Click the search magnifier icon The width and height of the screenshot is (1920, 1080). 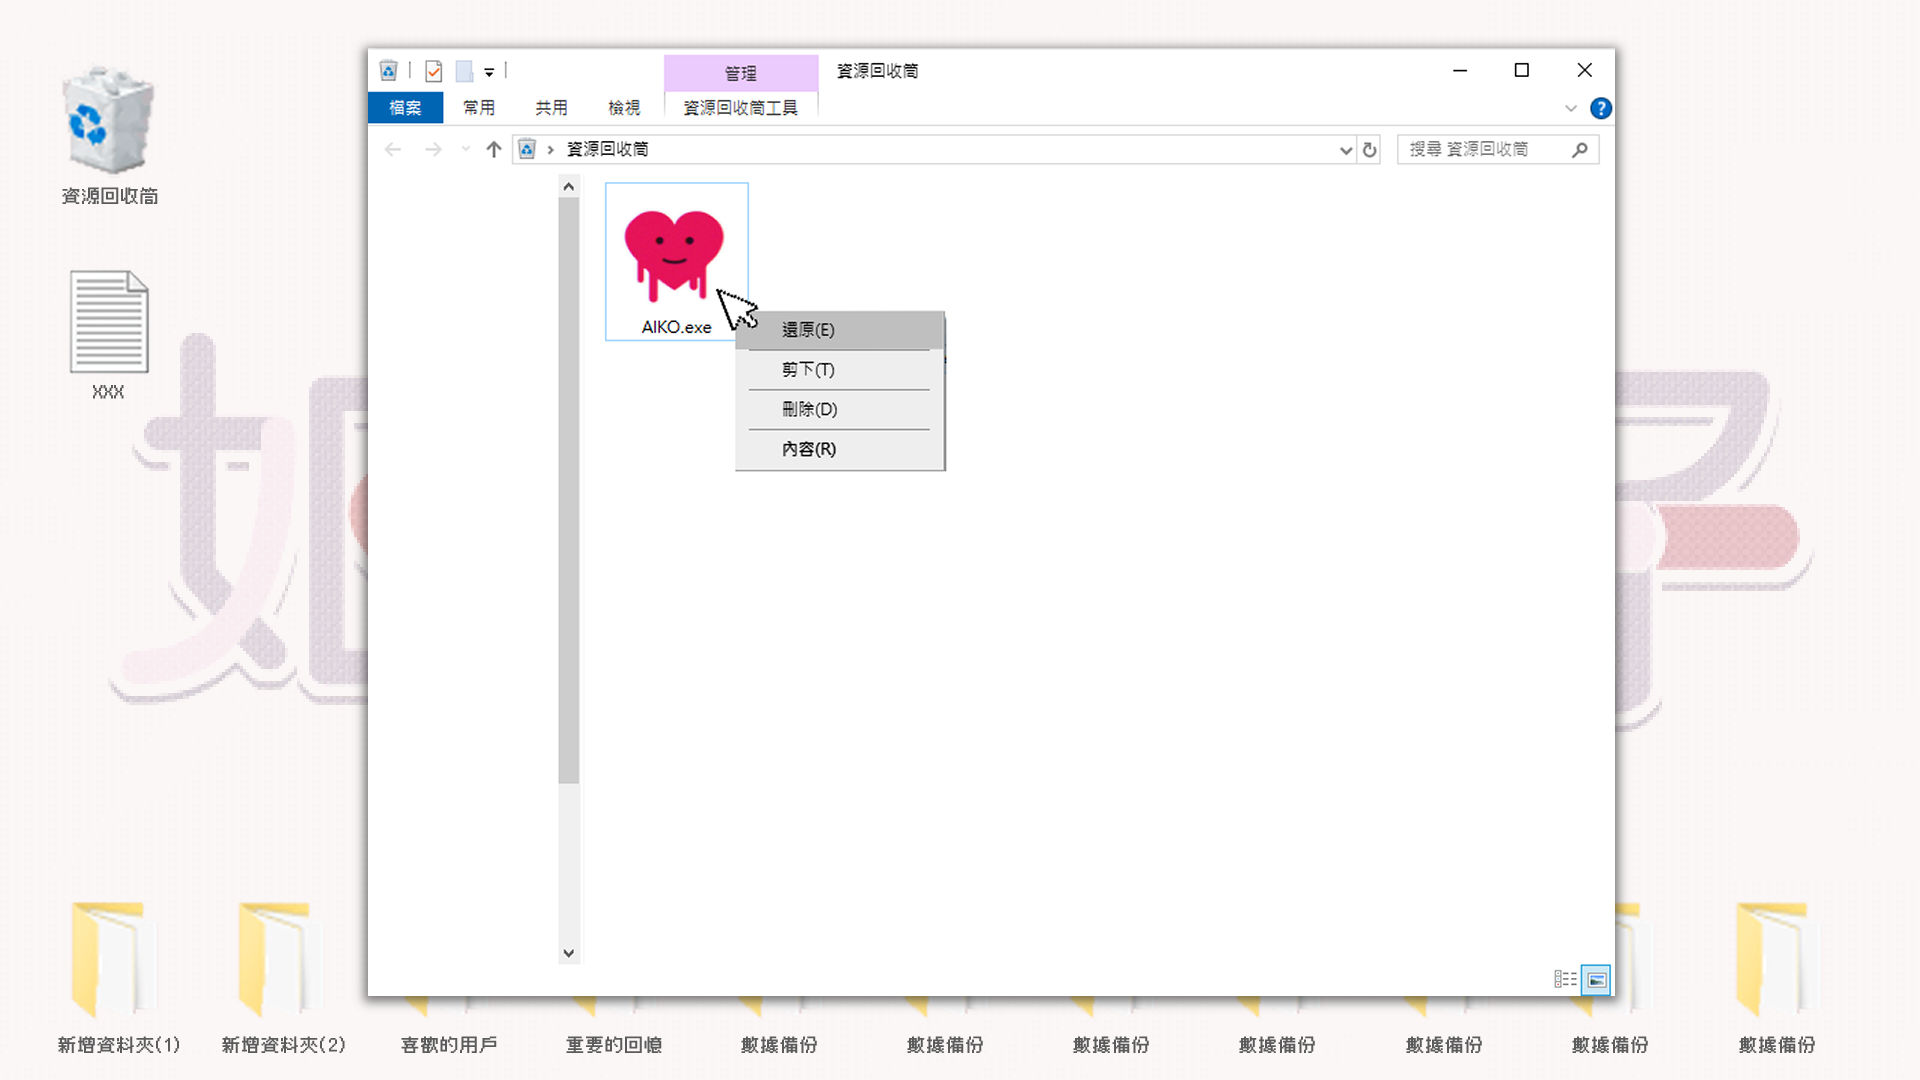click(1580, 149)
